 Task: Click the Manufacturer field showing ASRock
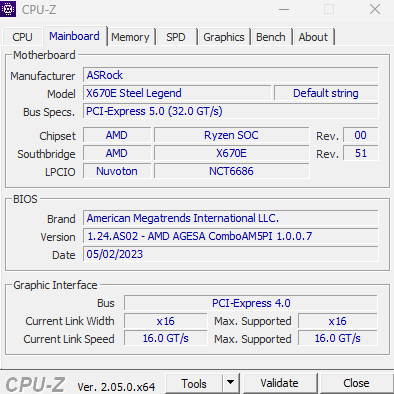click(231, 75)
